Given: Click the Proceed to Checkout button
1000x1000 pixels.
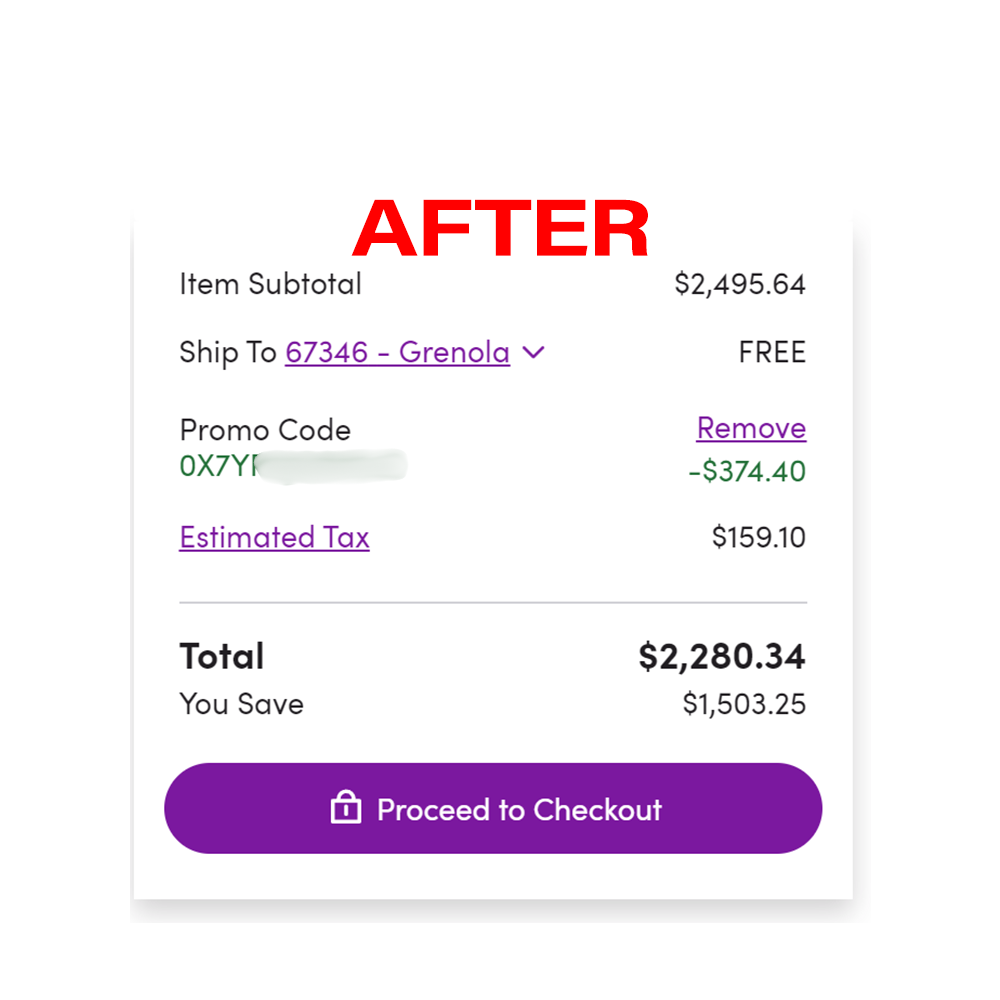Looking at the screenshot, I should click(493, 808).
